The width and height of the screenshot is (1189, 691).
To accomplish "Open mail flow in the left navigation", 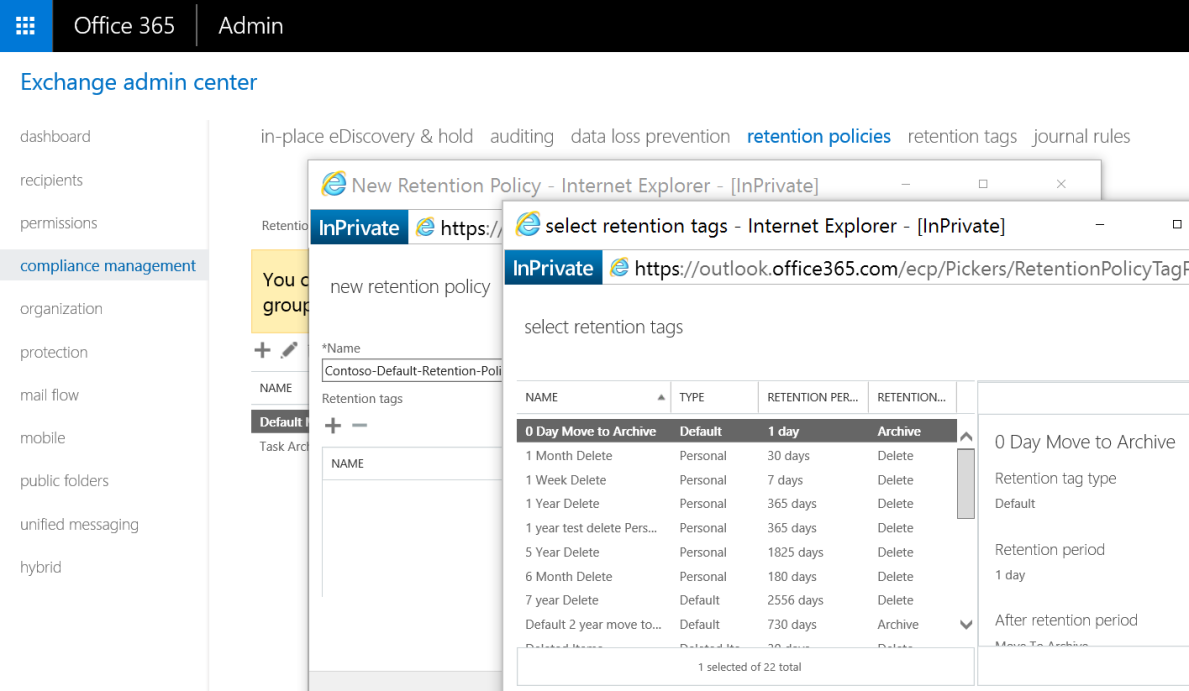I will 49,395.
